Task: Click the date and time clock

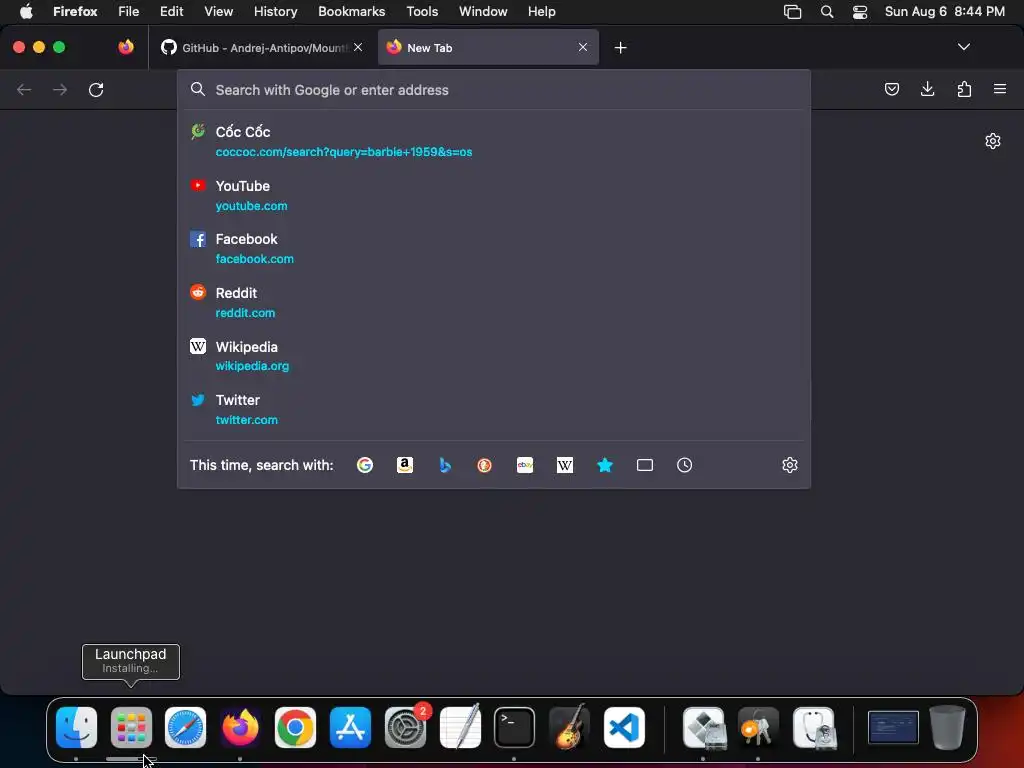Action: tap(944, 11)
